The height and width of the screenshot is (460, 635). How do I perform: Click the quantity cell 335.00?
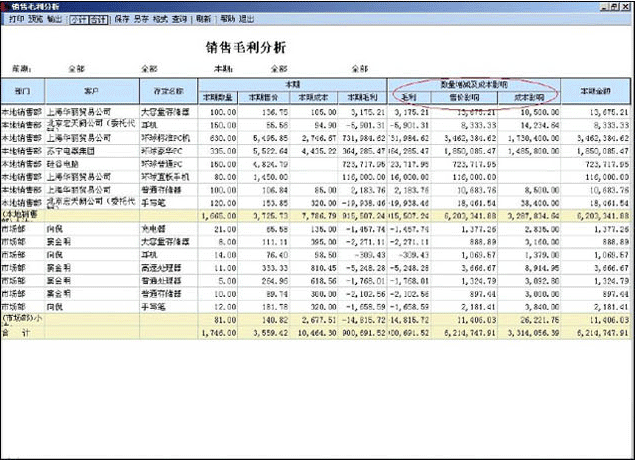(218, 151)
